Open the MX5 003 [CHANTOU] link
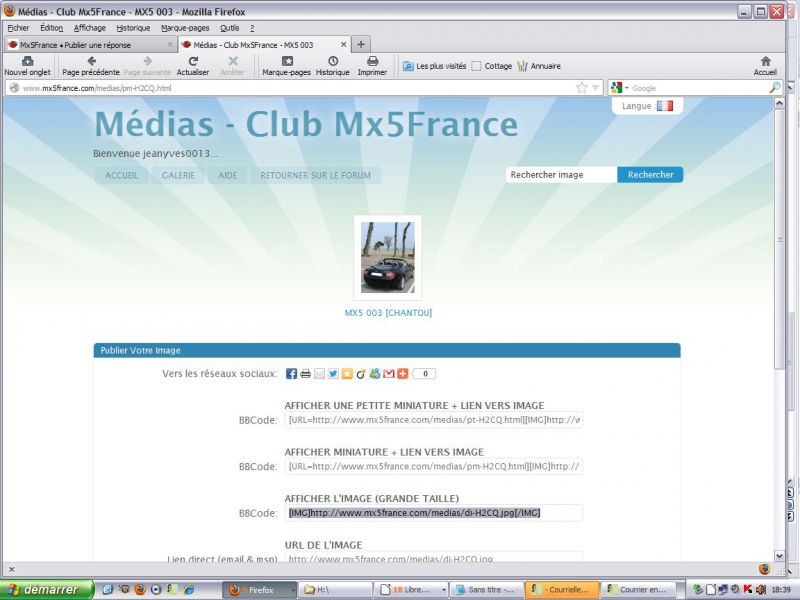This screenshot has width=800, height=600. (x=388, y=313)
